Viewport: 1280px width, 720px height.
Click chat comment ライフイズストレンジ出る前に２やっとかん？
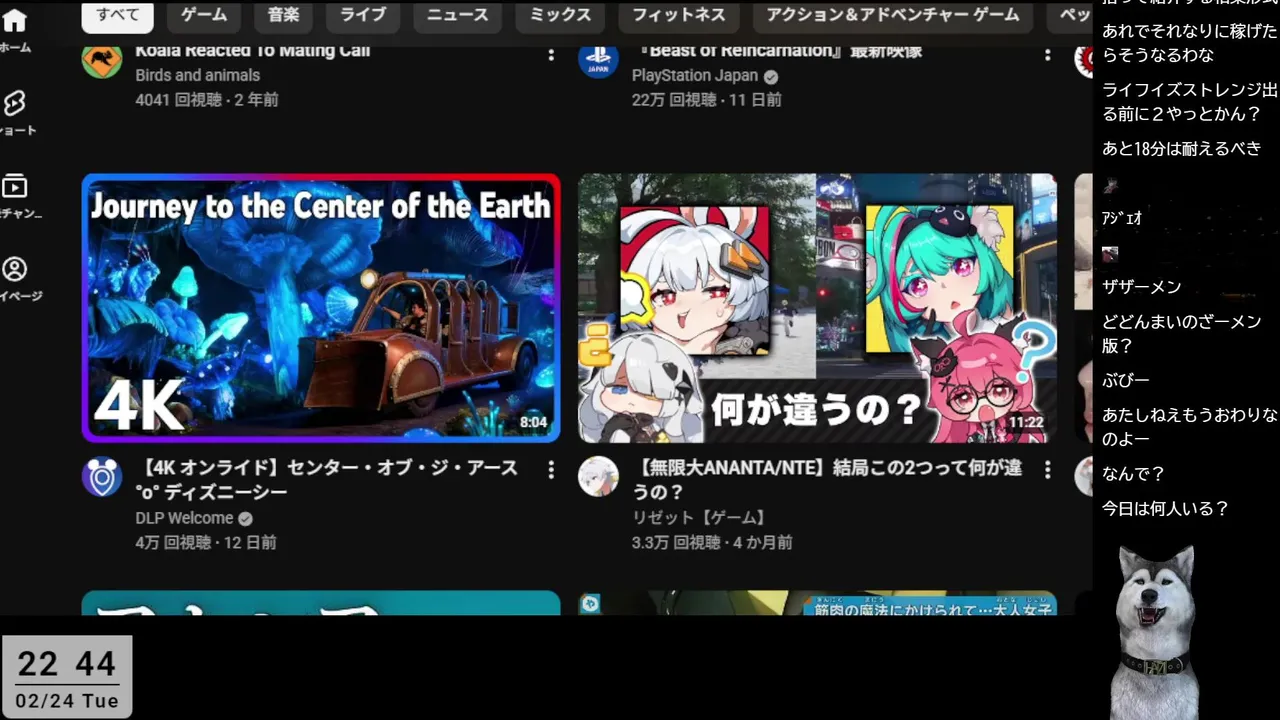[x=1189, y=102]
